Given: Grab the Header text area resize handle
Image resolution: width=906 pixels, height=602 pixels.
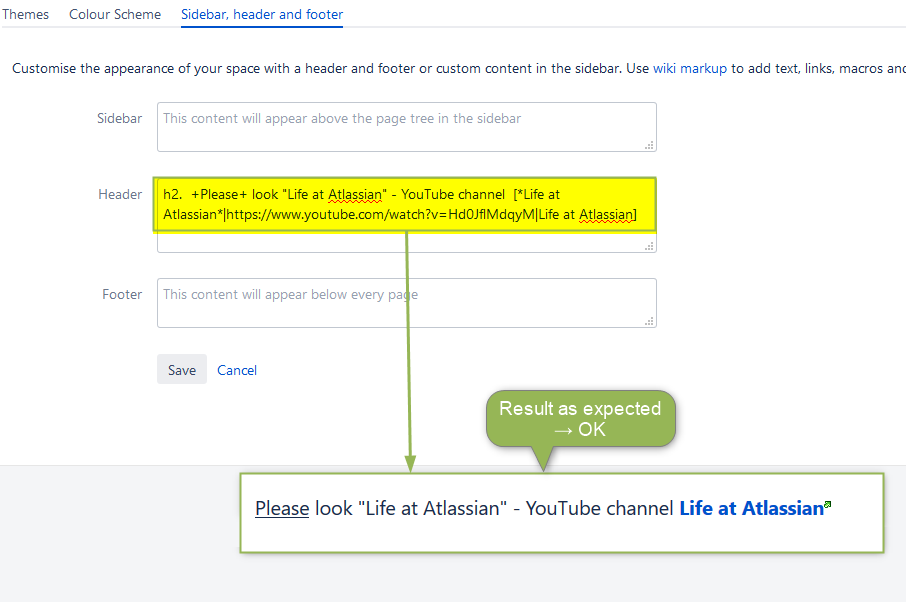Looking at the screenshot, I should tap(649, 246).
